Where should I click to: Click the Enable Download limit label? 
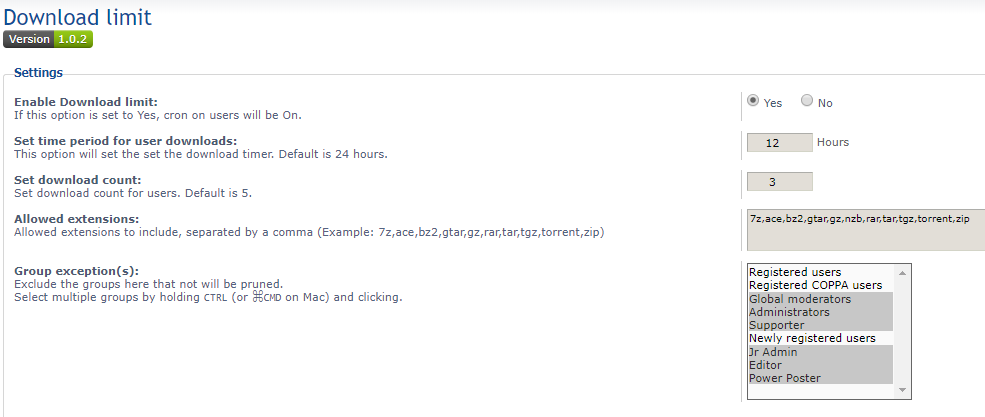point(86,102)
